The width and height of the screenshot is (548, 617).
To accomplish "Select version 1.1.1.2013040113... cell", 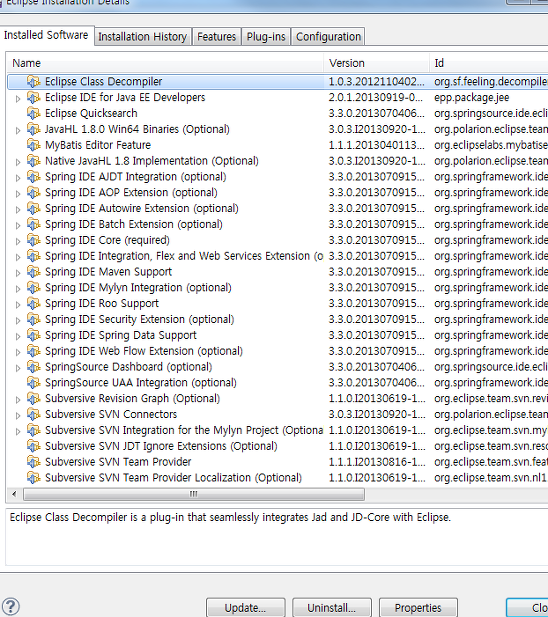I will (376, 145).
